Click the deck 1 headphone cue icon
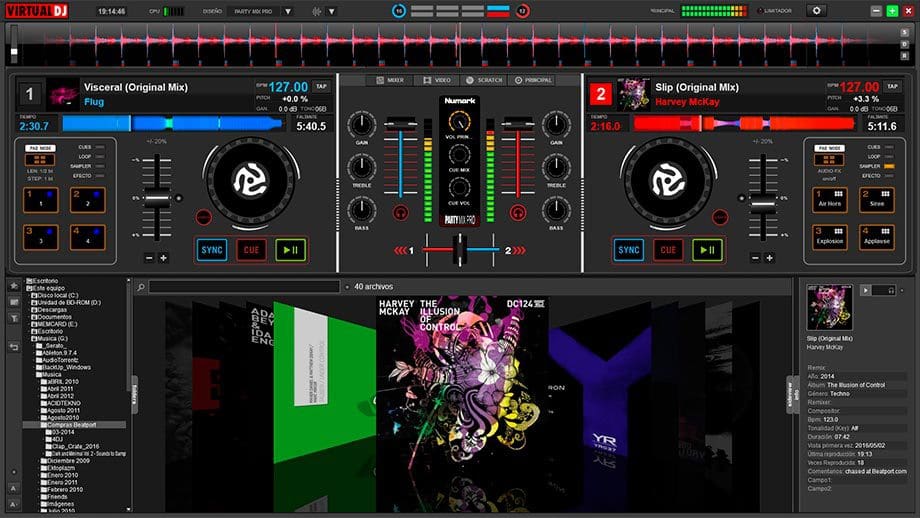The width and height of the screenshot is (920, 518). 401,212
